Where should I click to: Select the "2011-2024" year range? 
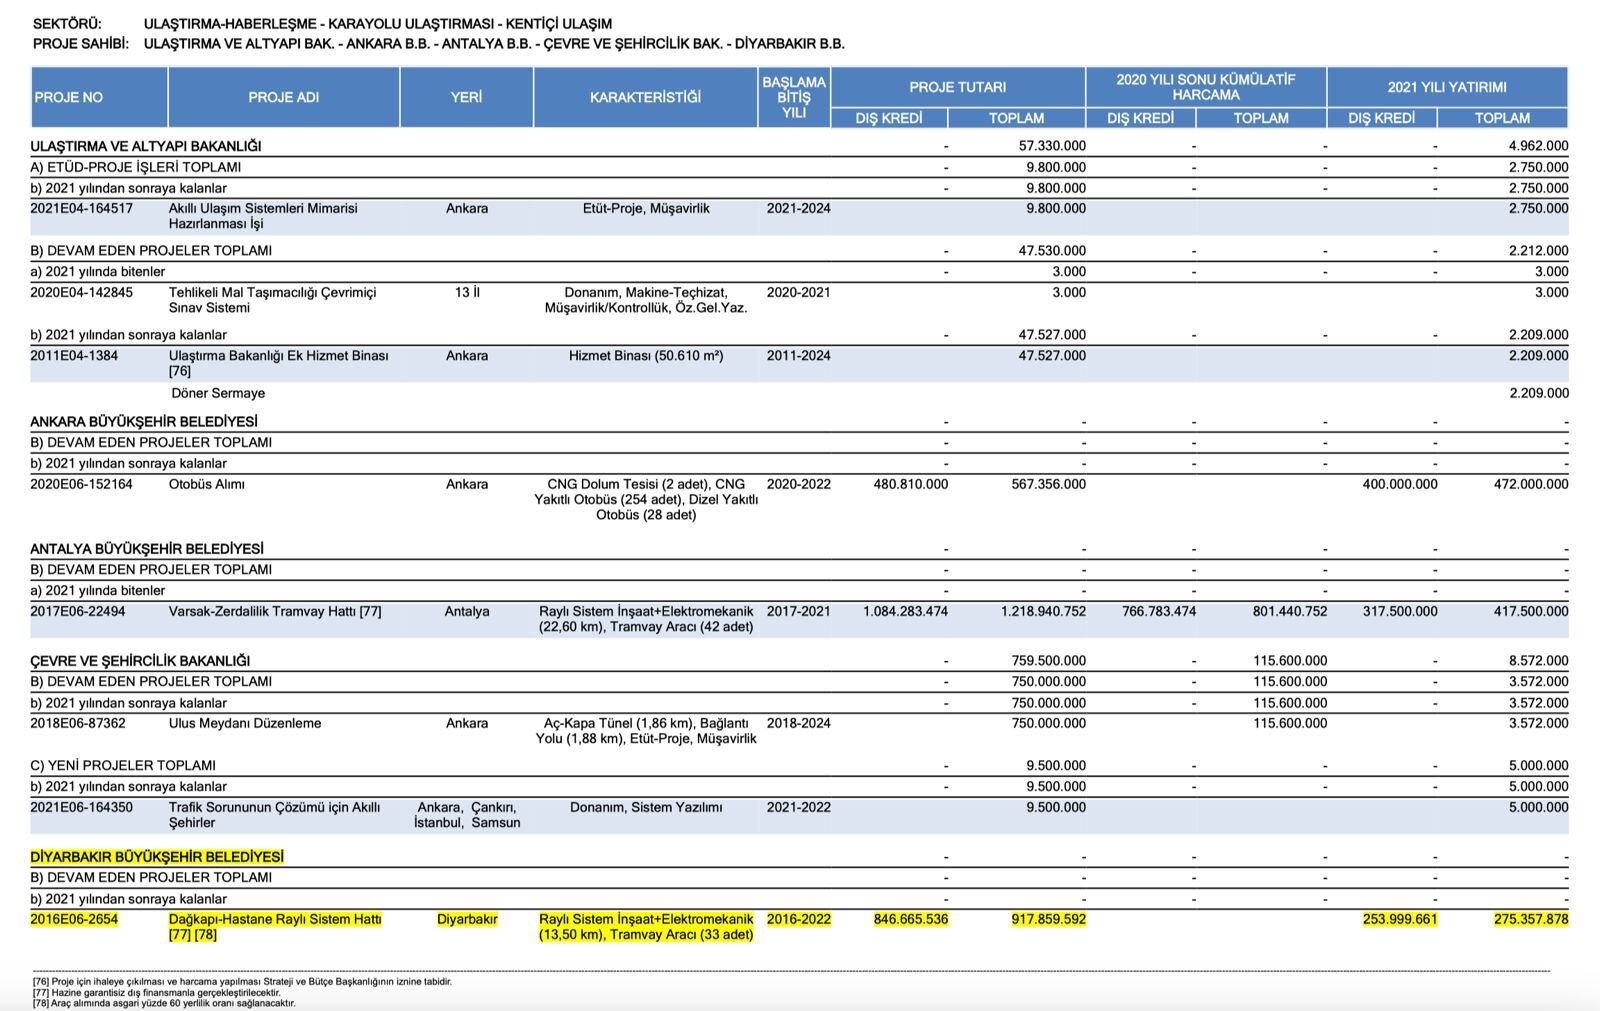[798, 356]
